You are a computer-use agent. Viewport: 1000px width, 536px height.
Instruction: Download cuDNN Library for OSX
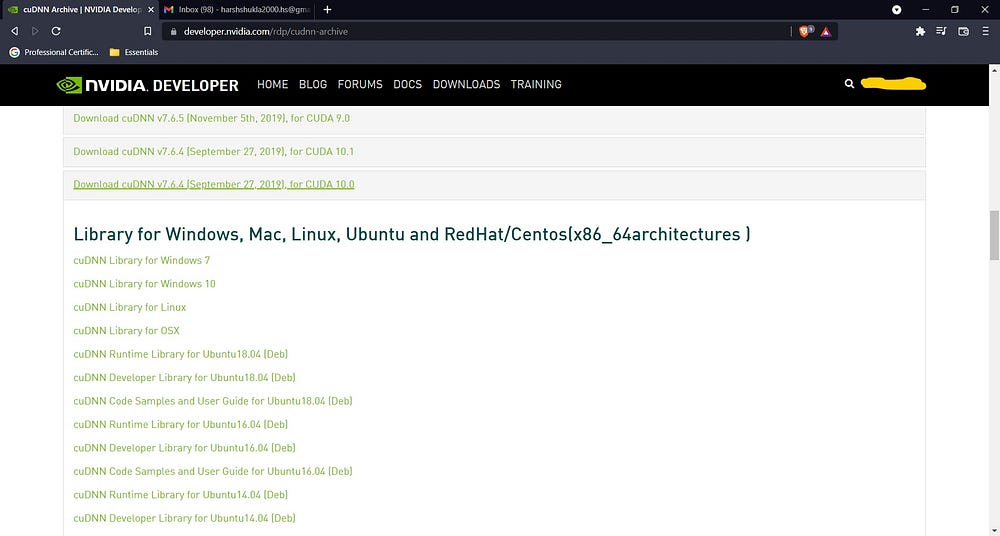(x=126, y=331)
